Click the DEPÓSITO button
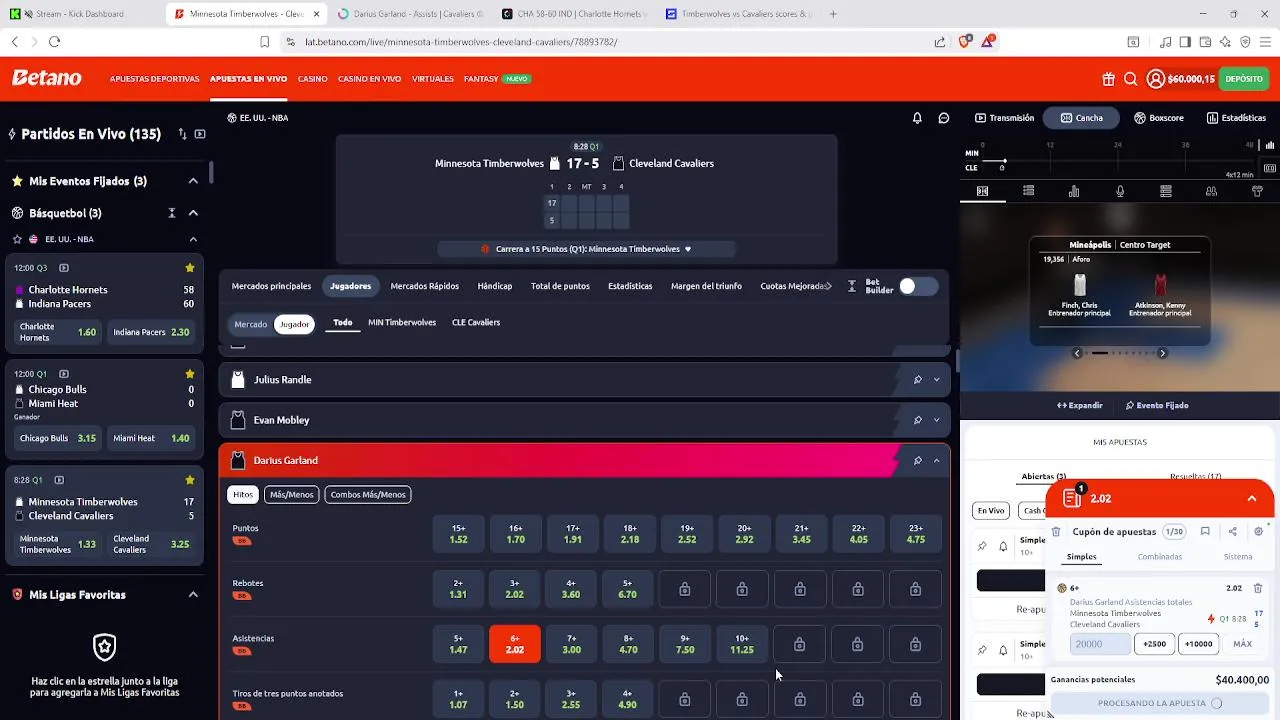The image size is (1280, 720). pyautogui.click(x=1244, y=79)
